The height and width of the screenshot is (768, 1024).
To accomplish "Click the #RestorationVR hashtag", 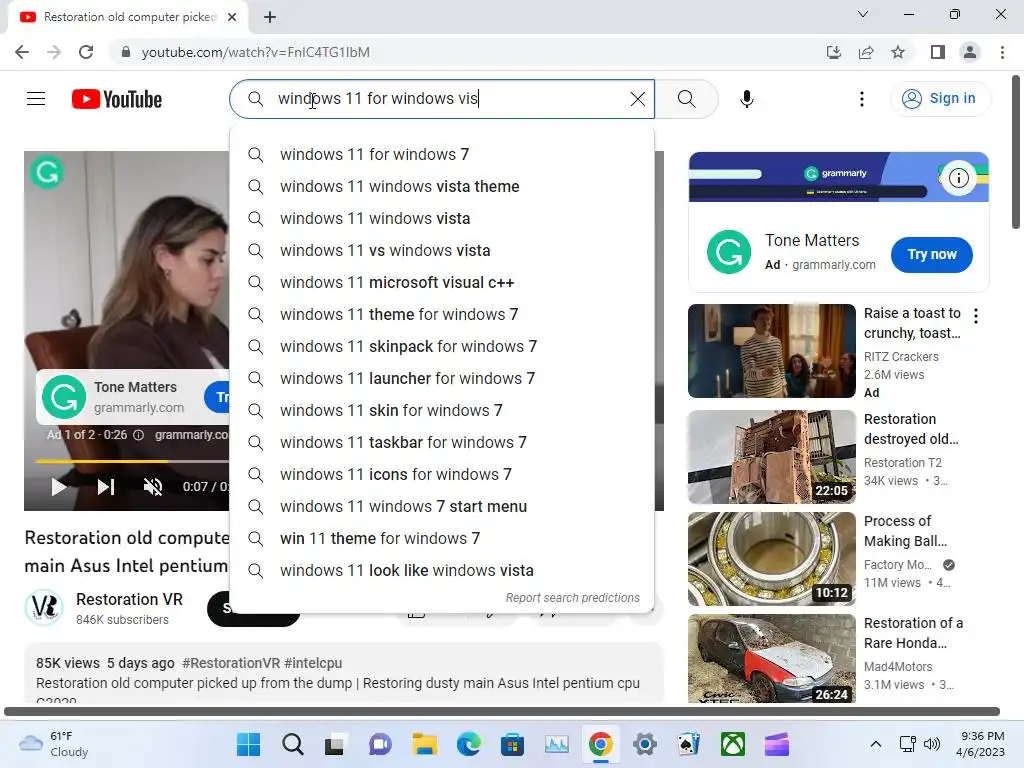I will [x=231, y=663].
